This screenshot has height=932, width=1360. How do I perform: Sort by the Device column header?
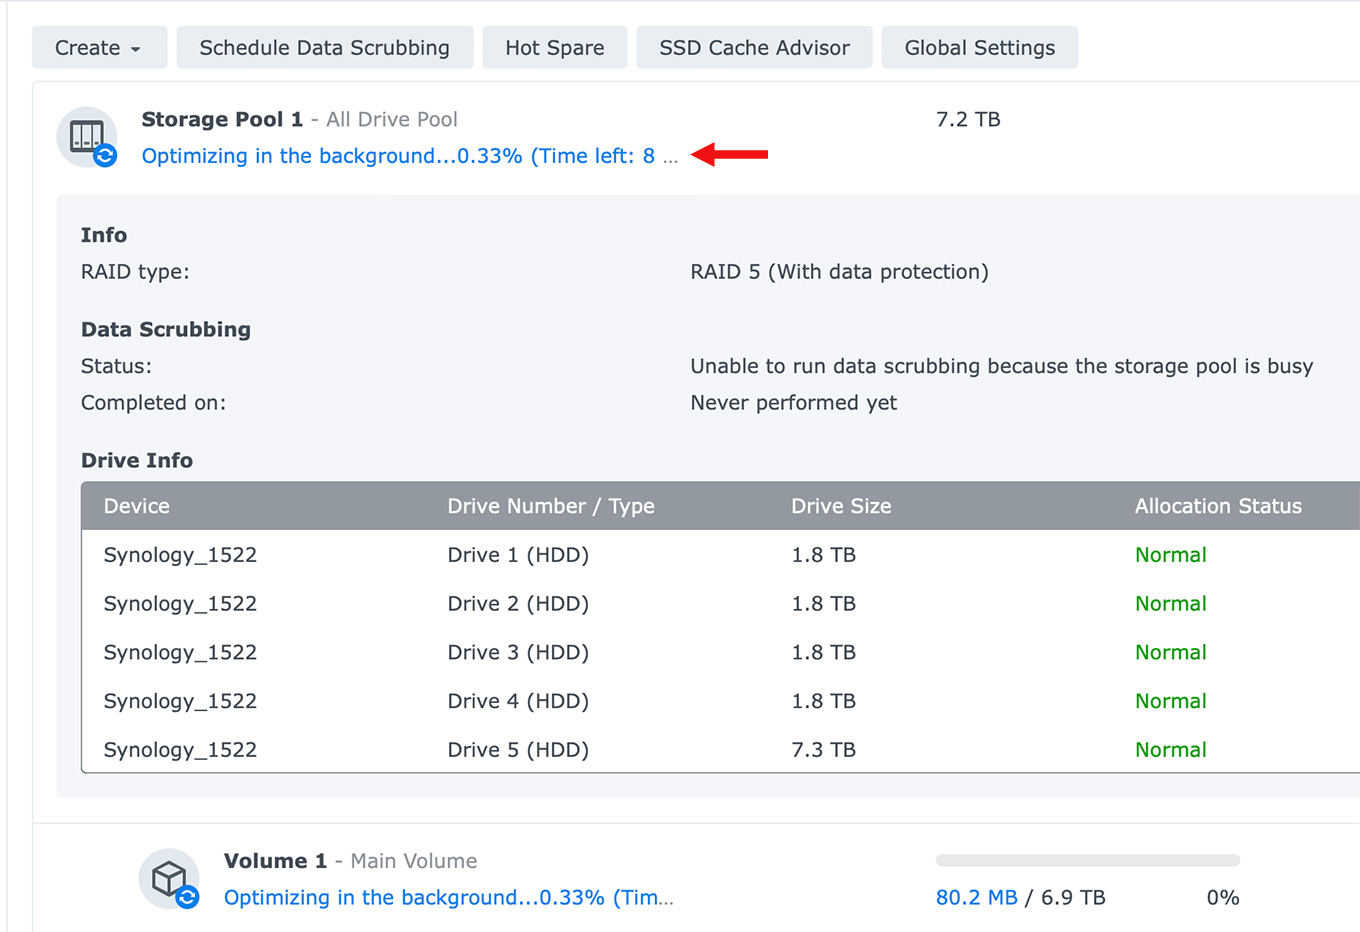[x=137, y=506]
